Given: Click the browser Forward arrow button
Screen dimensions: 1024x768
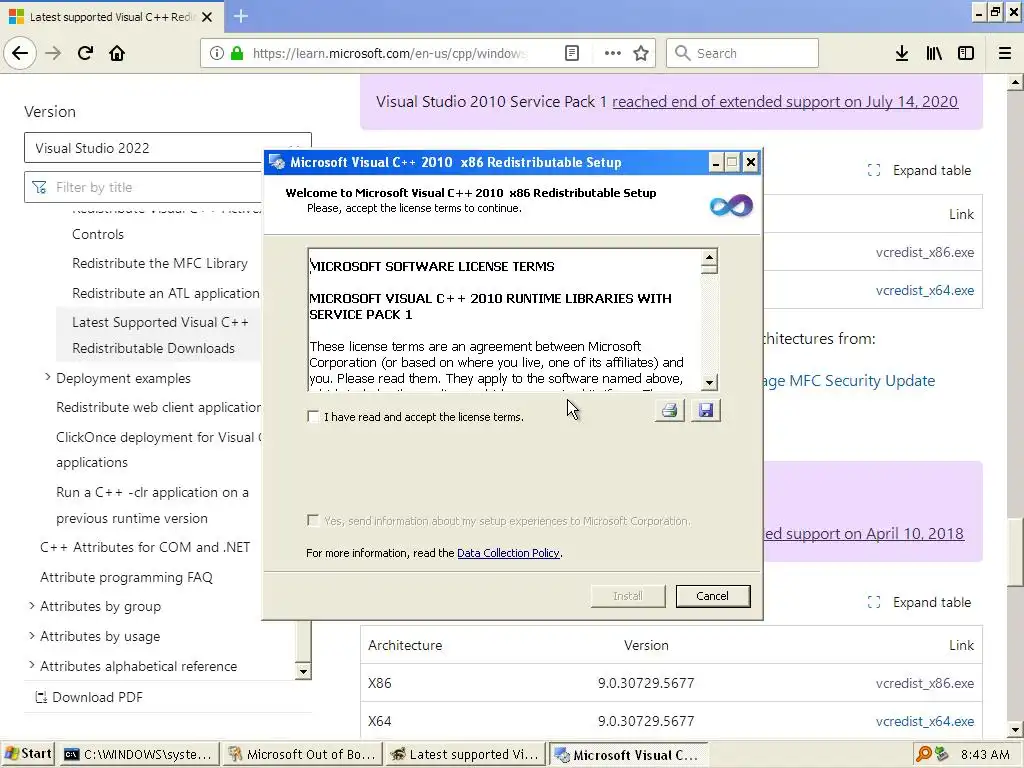Looking at the screenshot, I should (x=53, y=54).
